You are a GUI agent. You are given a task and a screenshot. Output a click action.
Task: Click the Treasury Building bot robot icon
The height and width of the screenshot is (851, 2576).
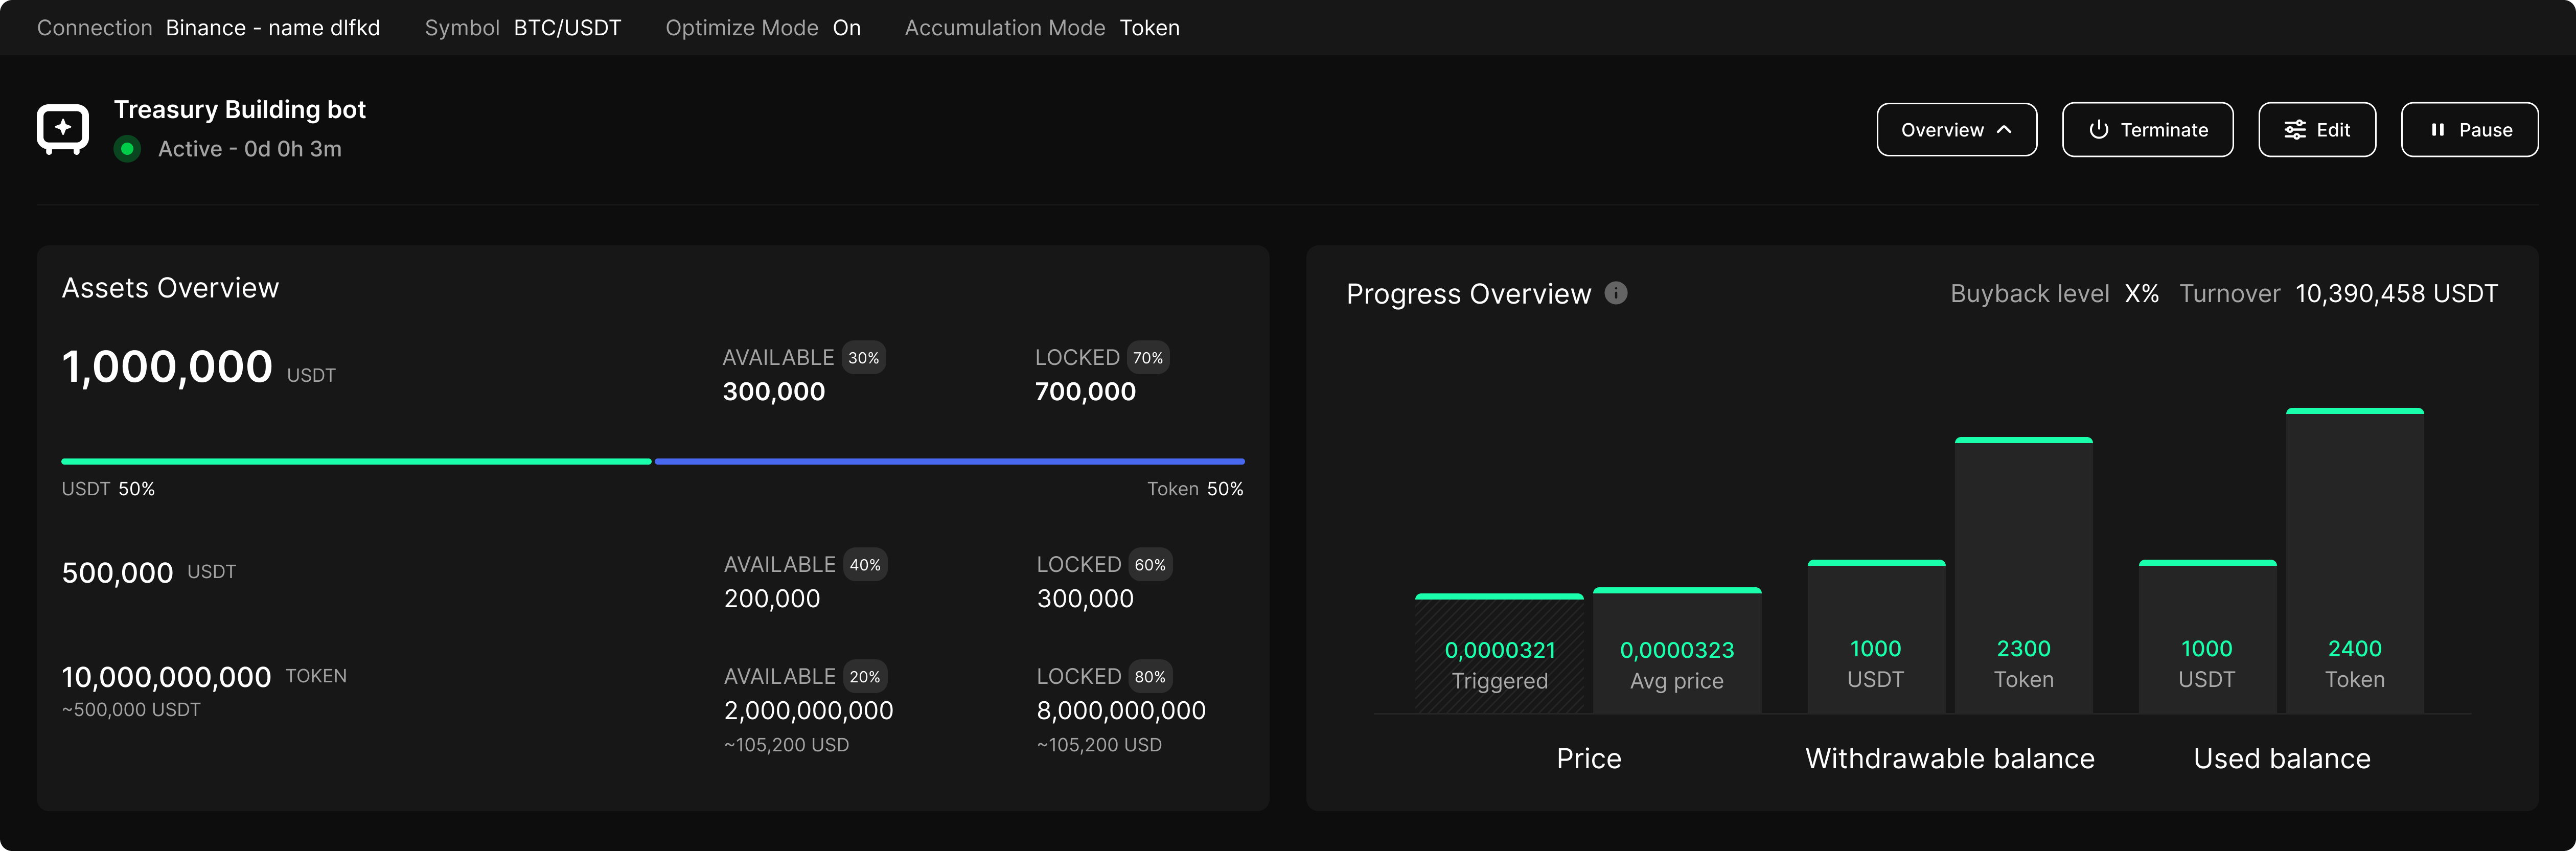[62, 128]
